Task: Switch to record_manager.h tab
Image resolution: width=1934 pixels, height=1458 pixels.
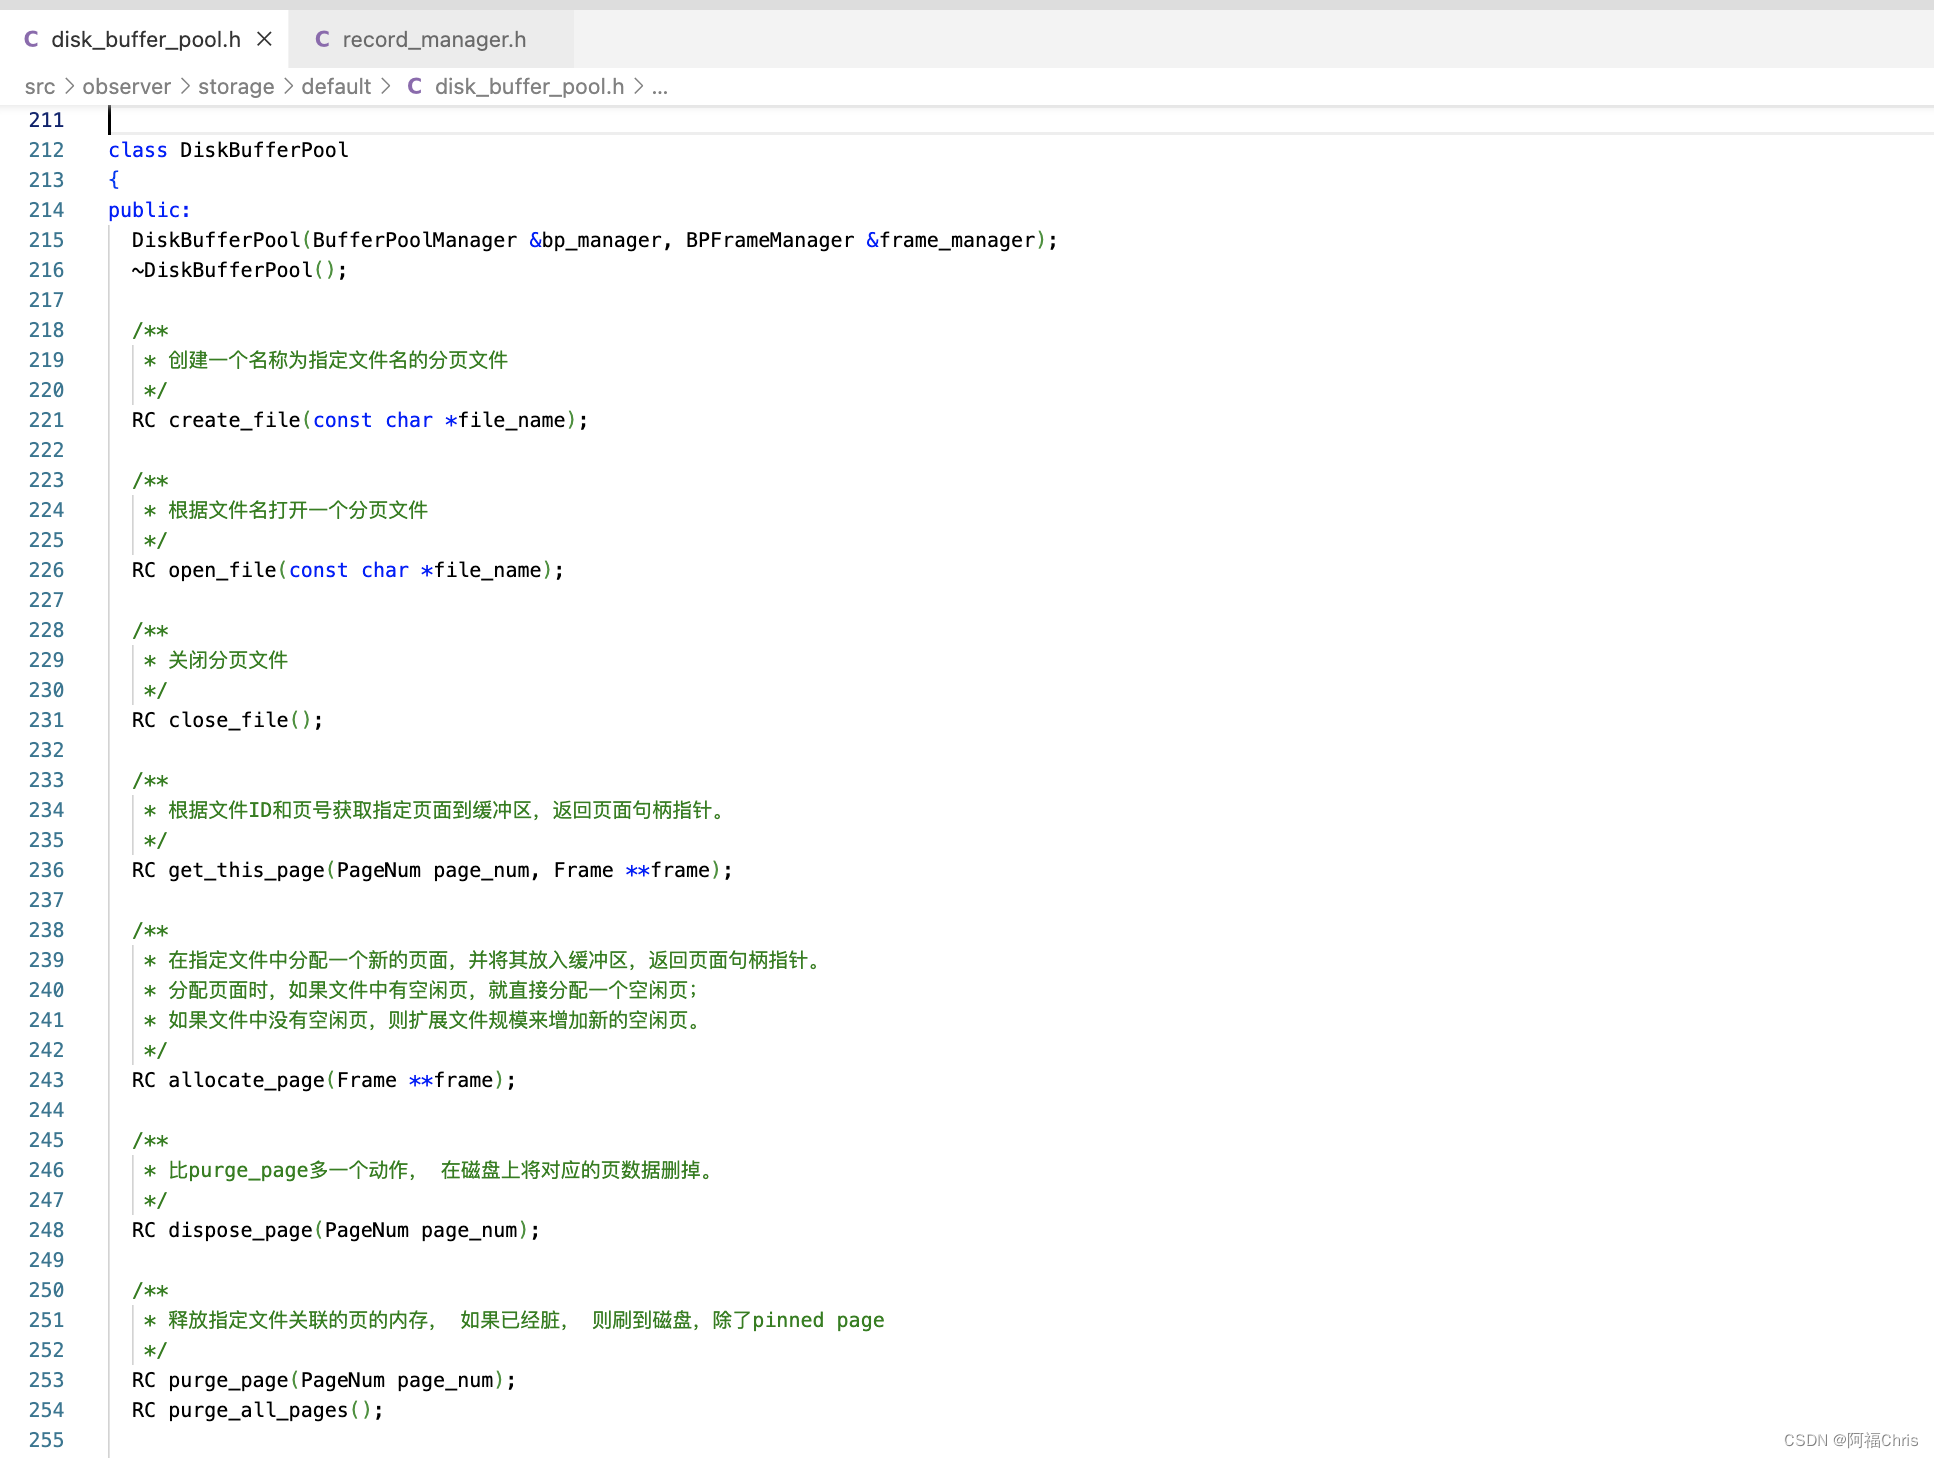Action: (433, 39)
